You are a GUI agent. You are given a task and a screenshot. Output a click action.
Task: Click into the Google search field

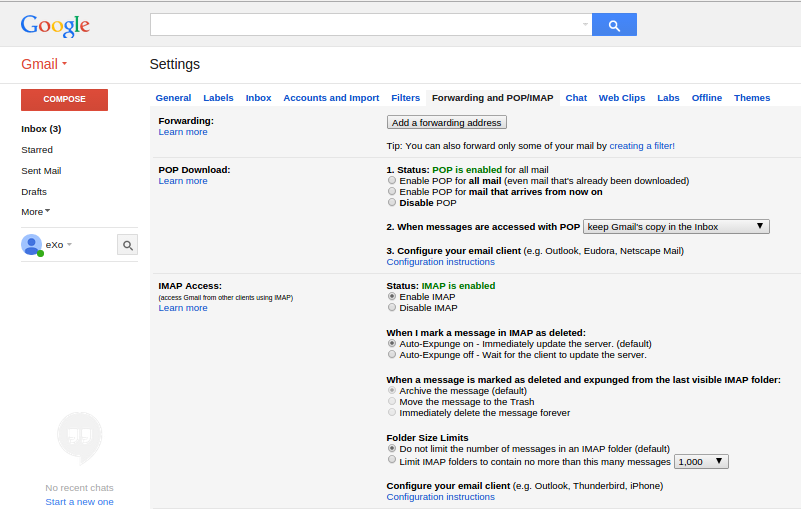pos(366,25)
